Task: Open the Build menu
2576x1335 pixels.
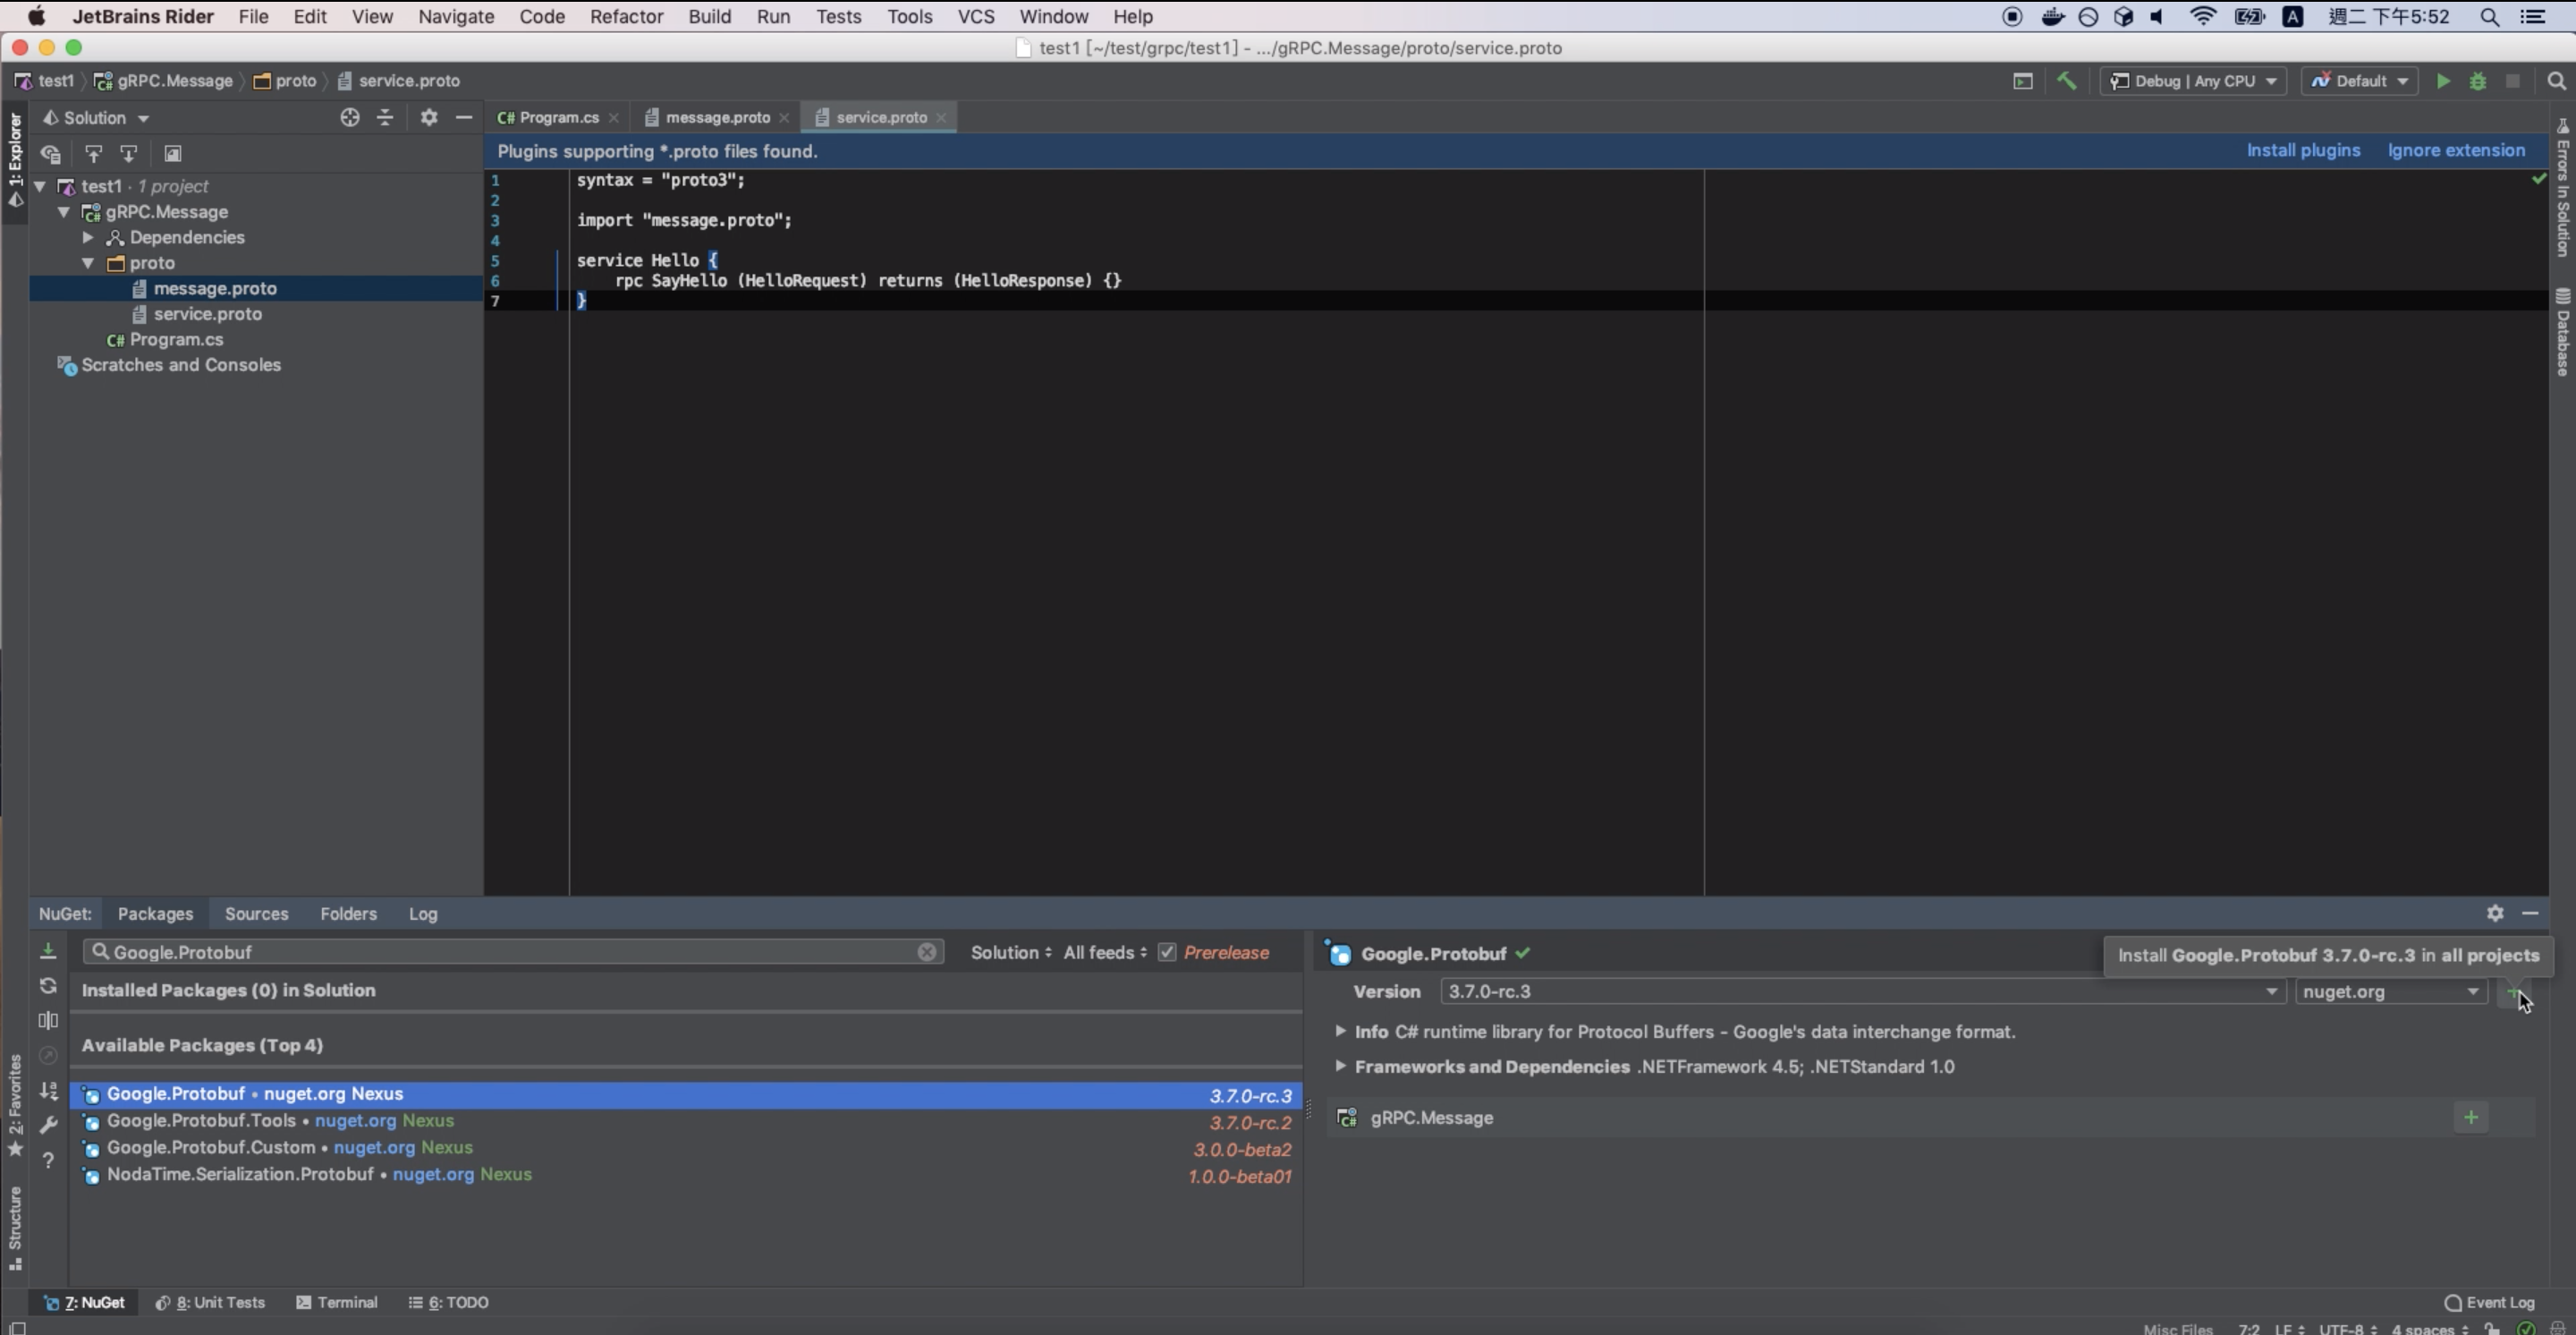Action: point(709,17)
